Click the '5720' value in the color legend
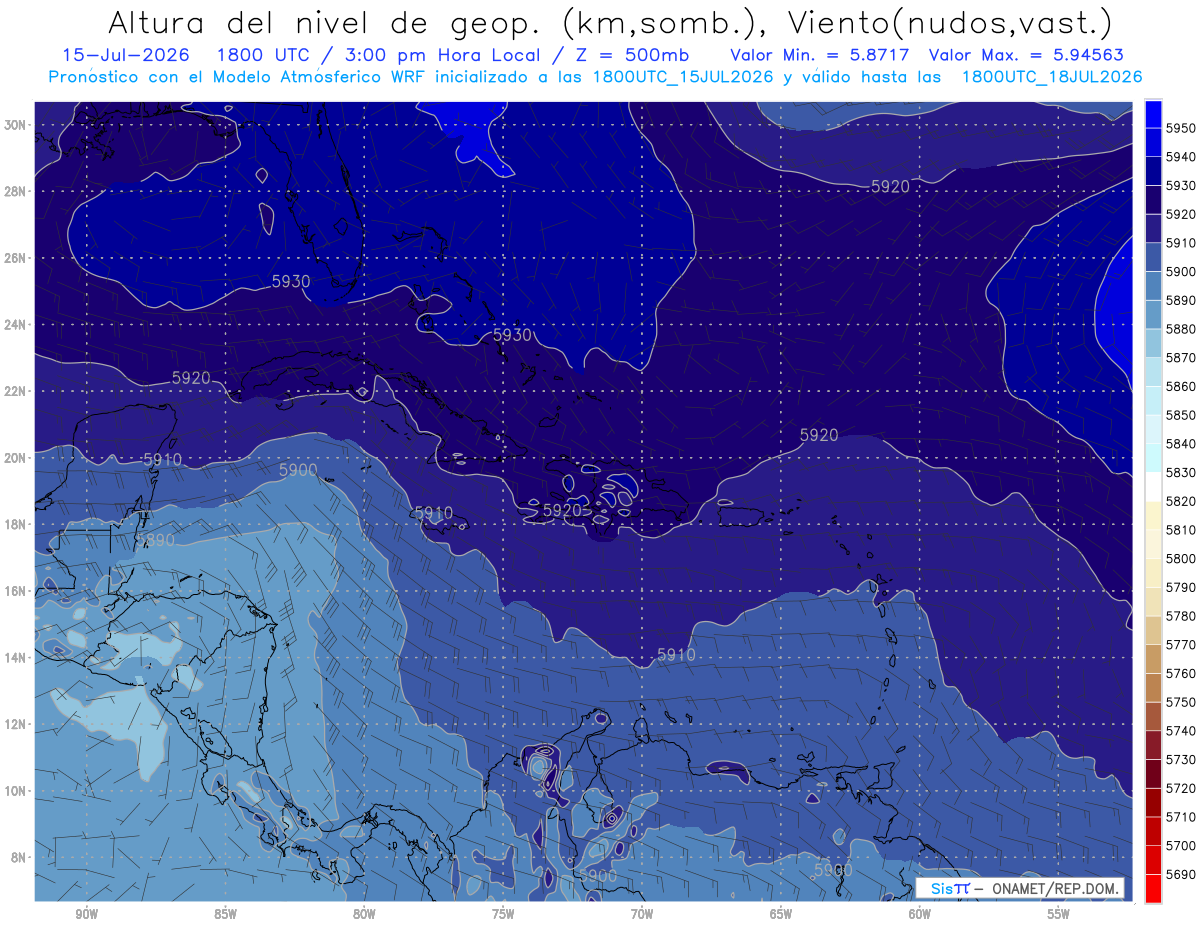The width and height of the screenshot is (1200, 927). (x=1181, y=788)
